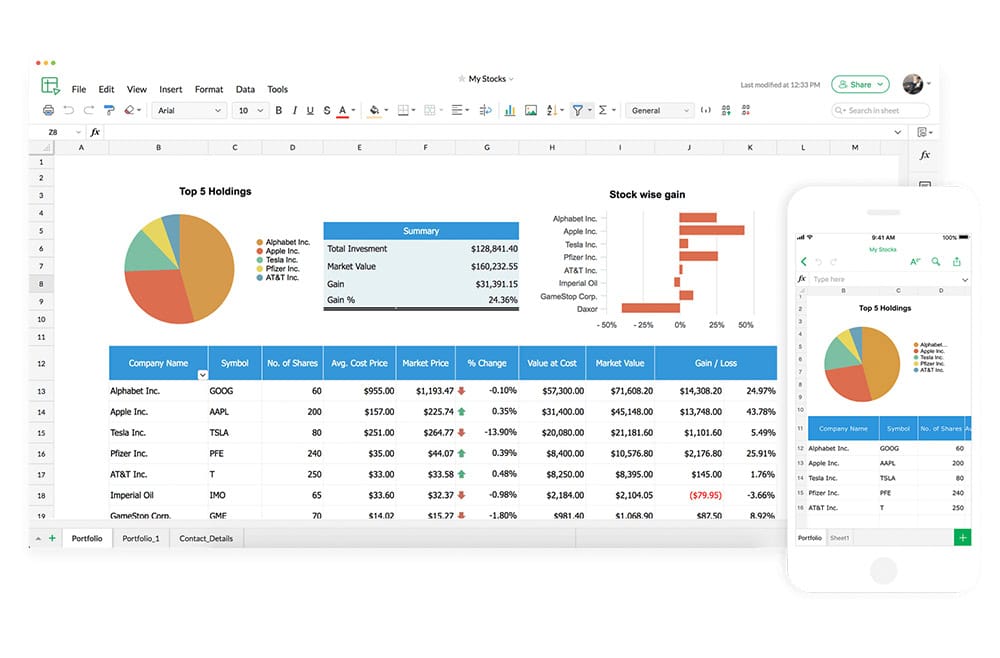Click the search magnifier on the phone
Screen dimensions: 1000x658
[936, 261]
